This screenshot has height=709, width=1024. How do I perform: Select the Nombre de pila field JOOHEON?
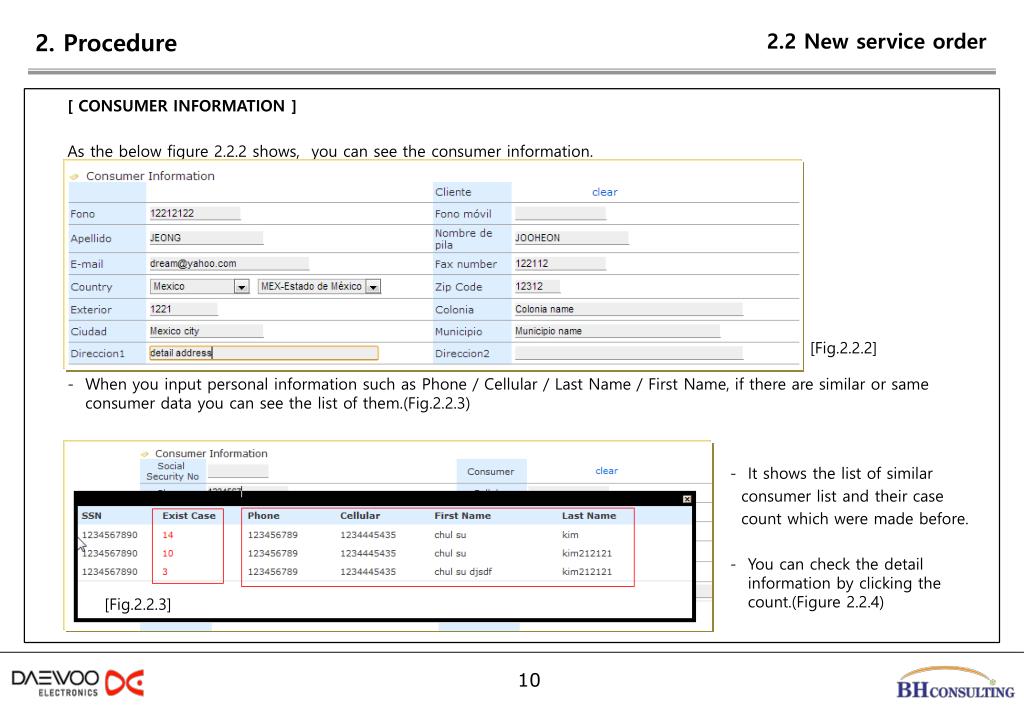(x=571, y=238)
